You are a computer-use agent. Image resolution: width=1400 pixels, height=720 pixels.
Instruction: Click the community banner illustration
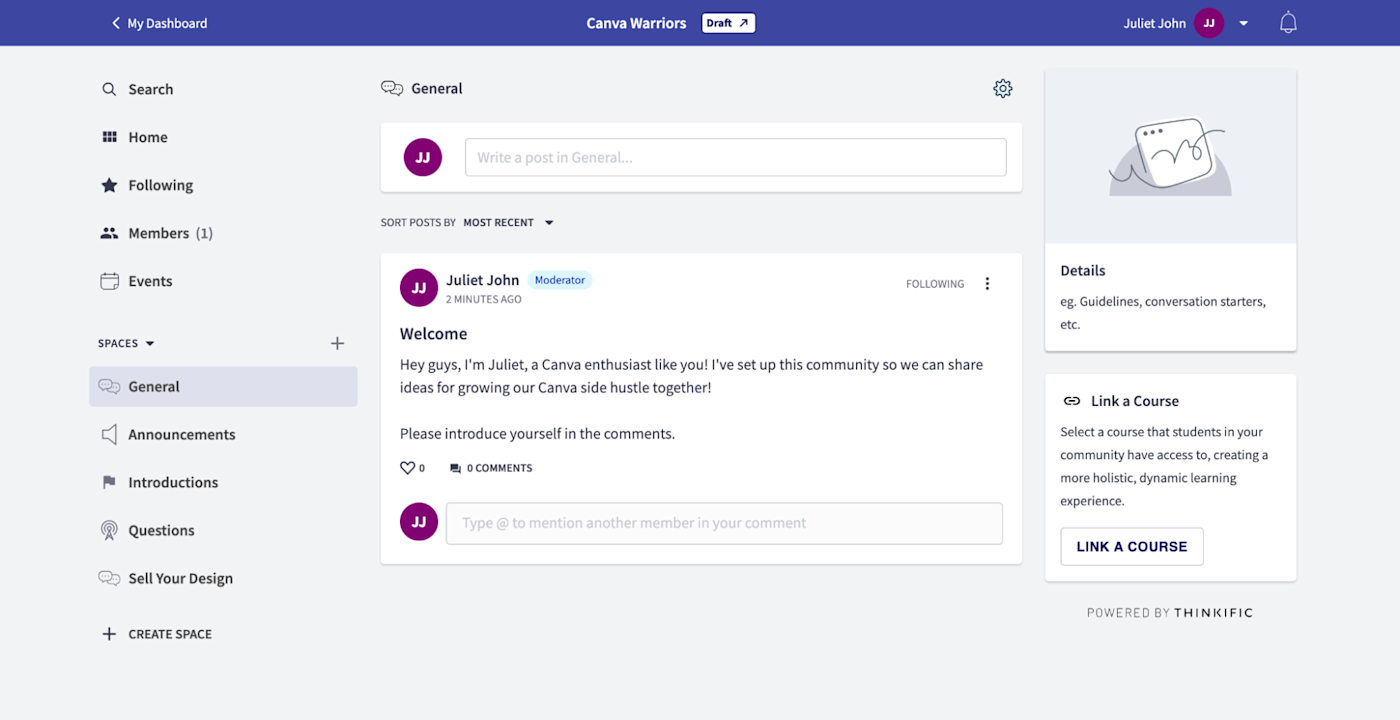click(1170, 157)
